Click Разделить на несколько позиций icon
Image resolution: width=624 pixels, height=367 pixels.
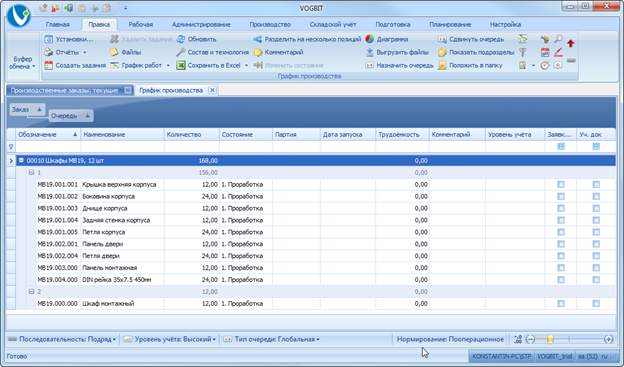coord(258,39)
